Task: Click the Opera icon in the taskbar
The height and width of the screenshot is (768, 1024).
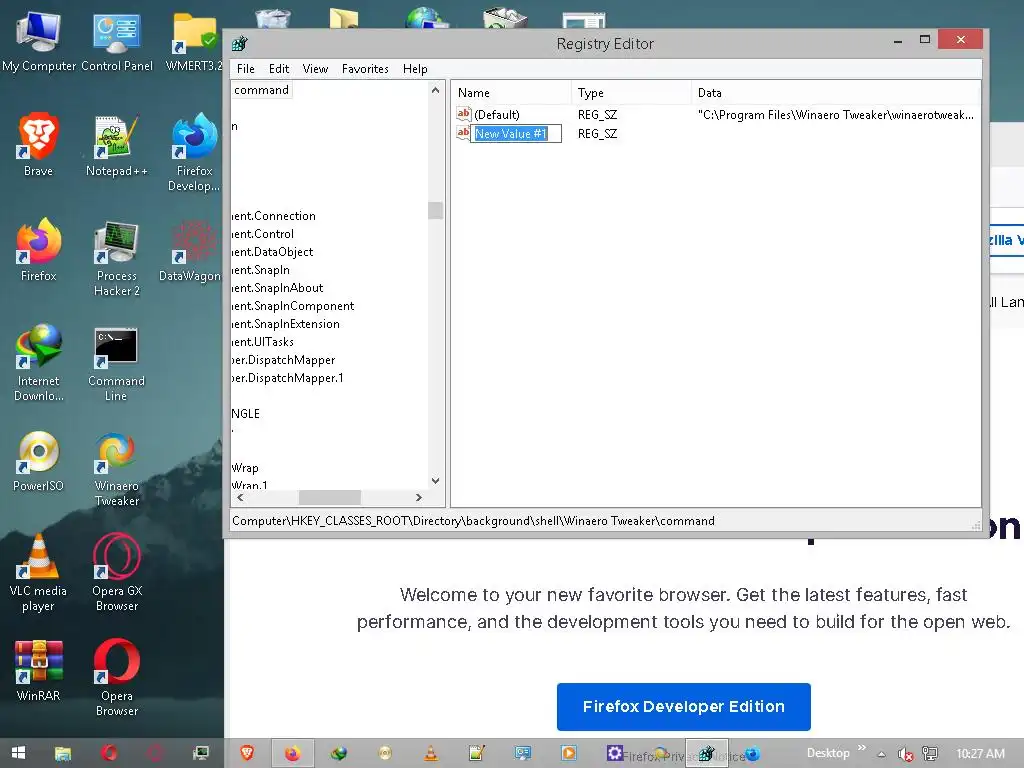Action: tap(108, 753)
